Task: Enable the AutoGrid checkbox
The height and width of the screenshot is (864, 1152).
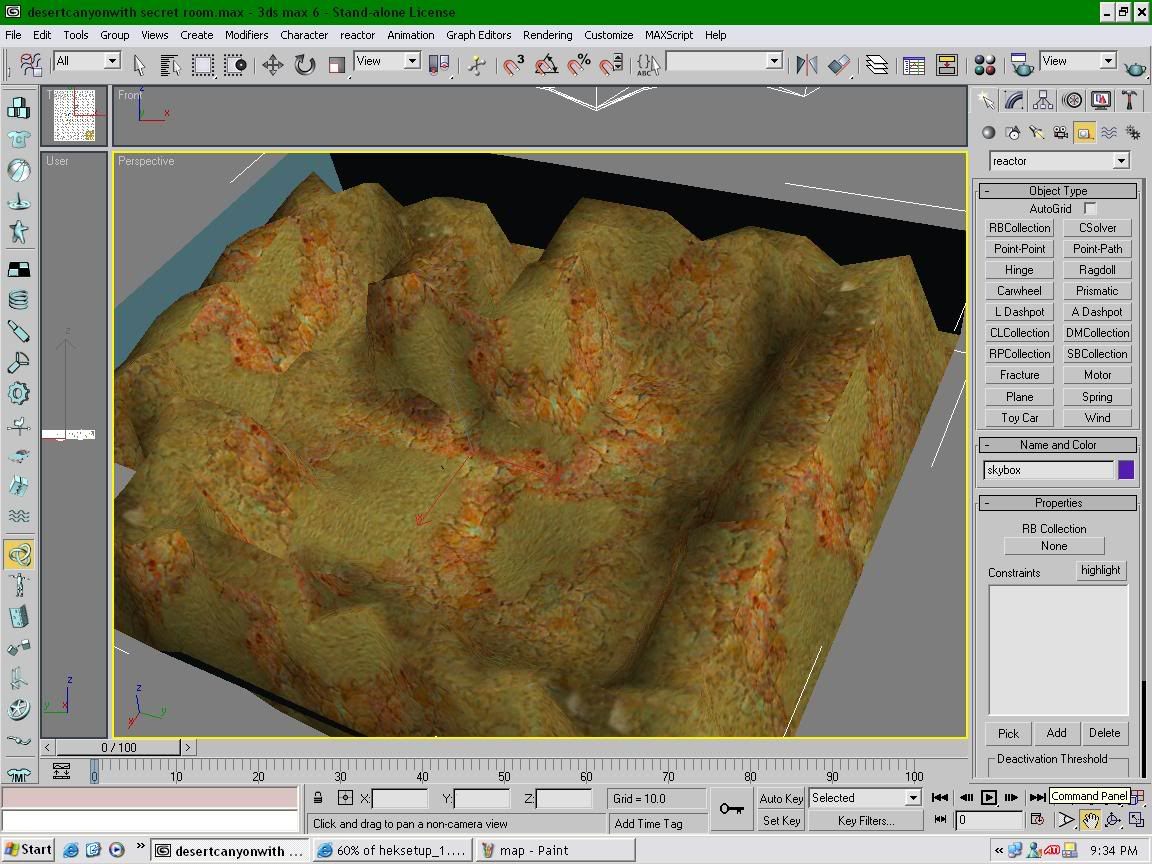Action: [x=1090, y=209]
